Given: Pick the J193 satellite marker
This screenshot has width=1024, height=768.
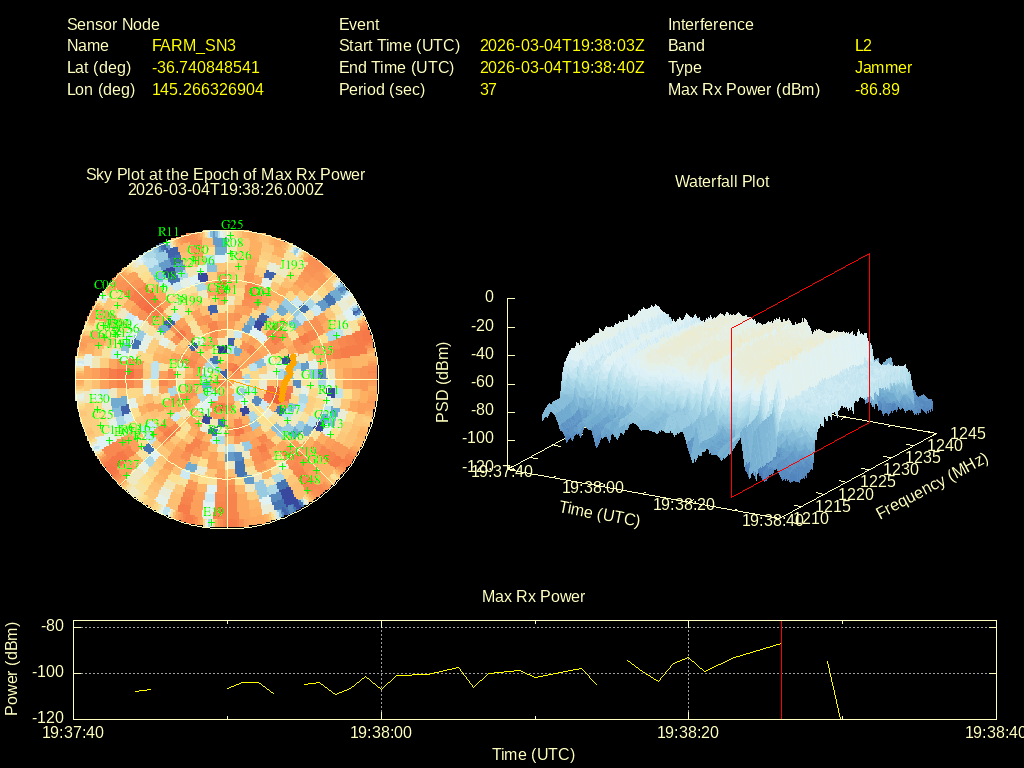Looking at the screenshot, I should pos(291,273).
